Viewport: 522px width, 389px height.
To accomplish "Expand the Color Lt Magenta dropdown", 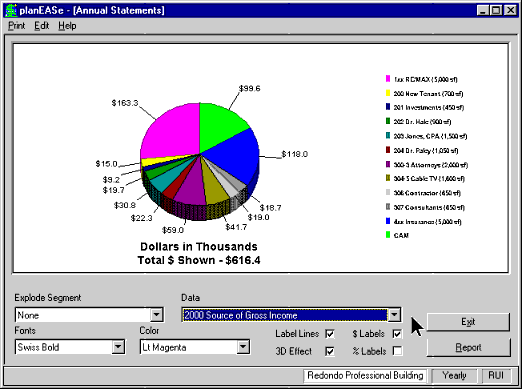I will click(x=243, y=347).
